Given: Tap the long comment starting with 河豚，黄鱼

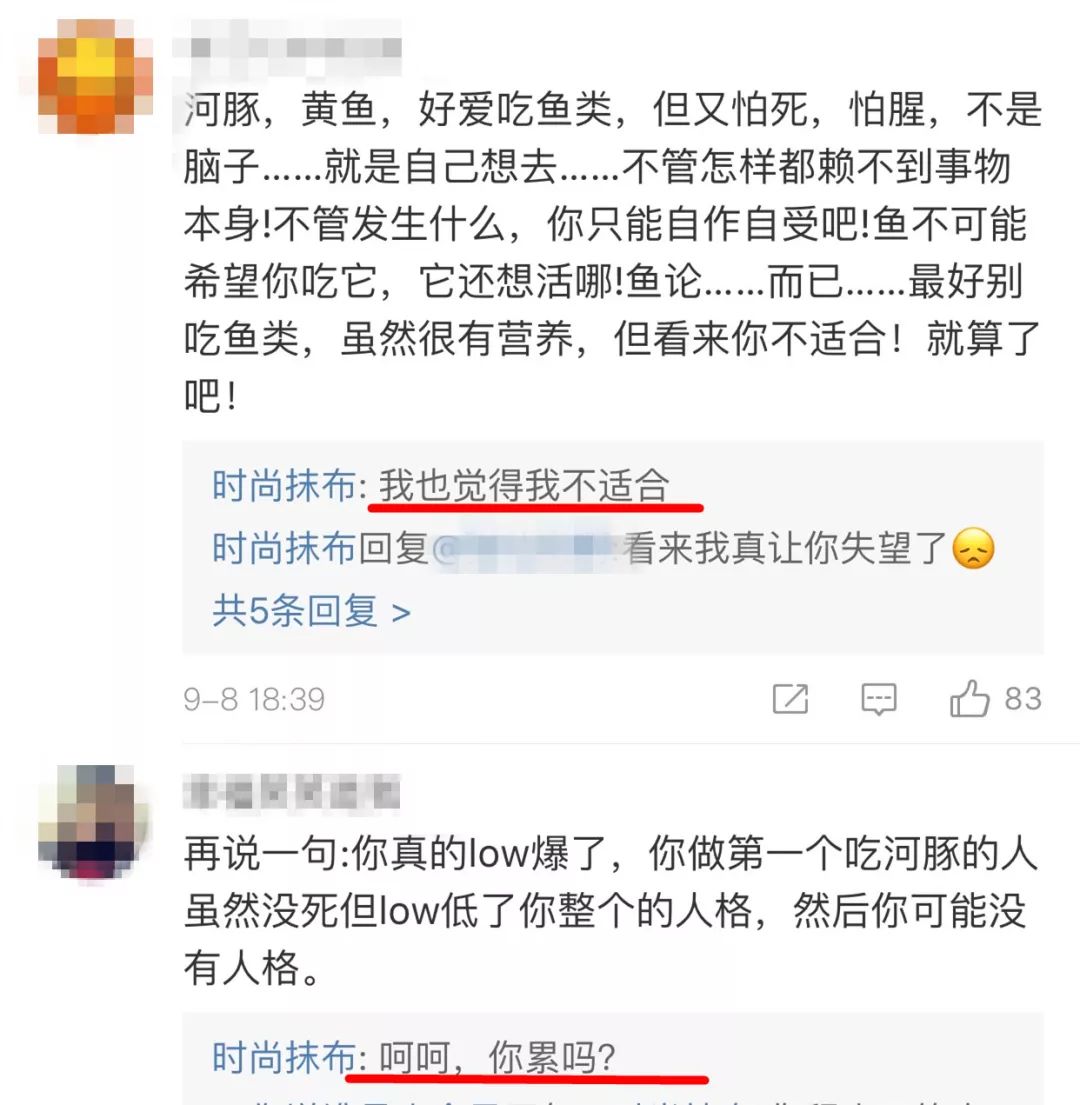Looking at the screenshot, I should tap(612, 252).
